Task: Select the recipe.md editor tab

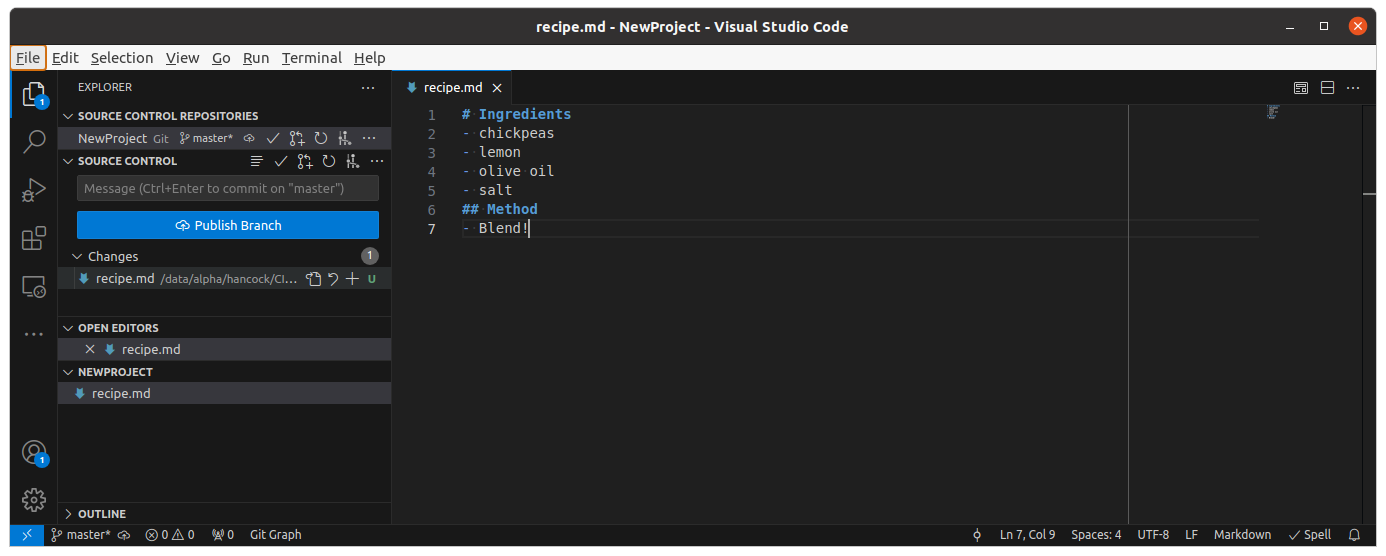Action: click(452, 88)
